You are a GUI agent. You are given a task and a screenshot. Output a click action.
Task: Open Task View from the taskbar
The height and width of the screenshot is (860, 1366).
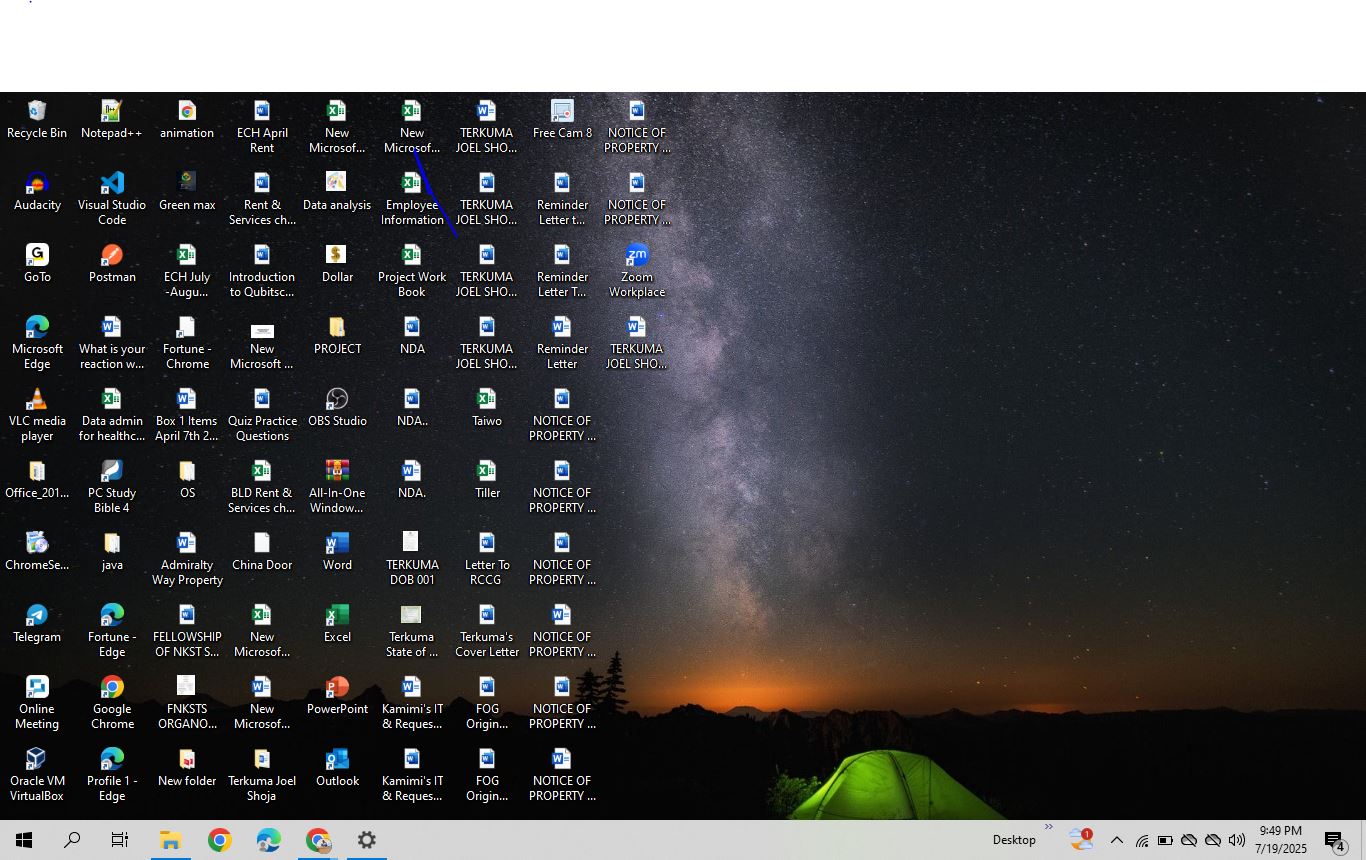click(x=120, y=840)
